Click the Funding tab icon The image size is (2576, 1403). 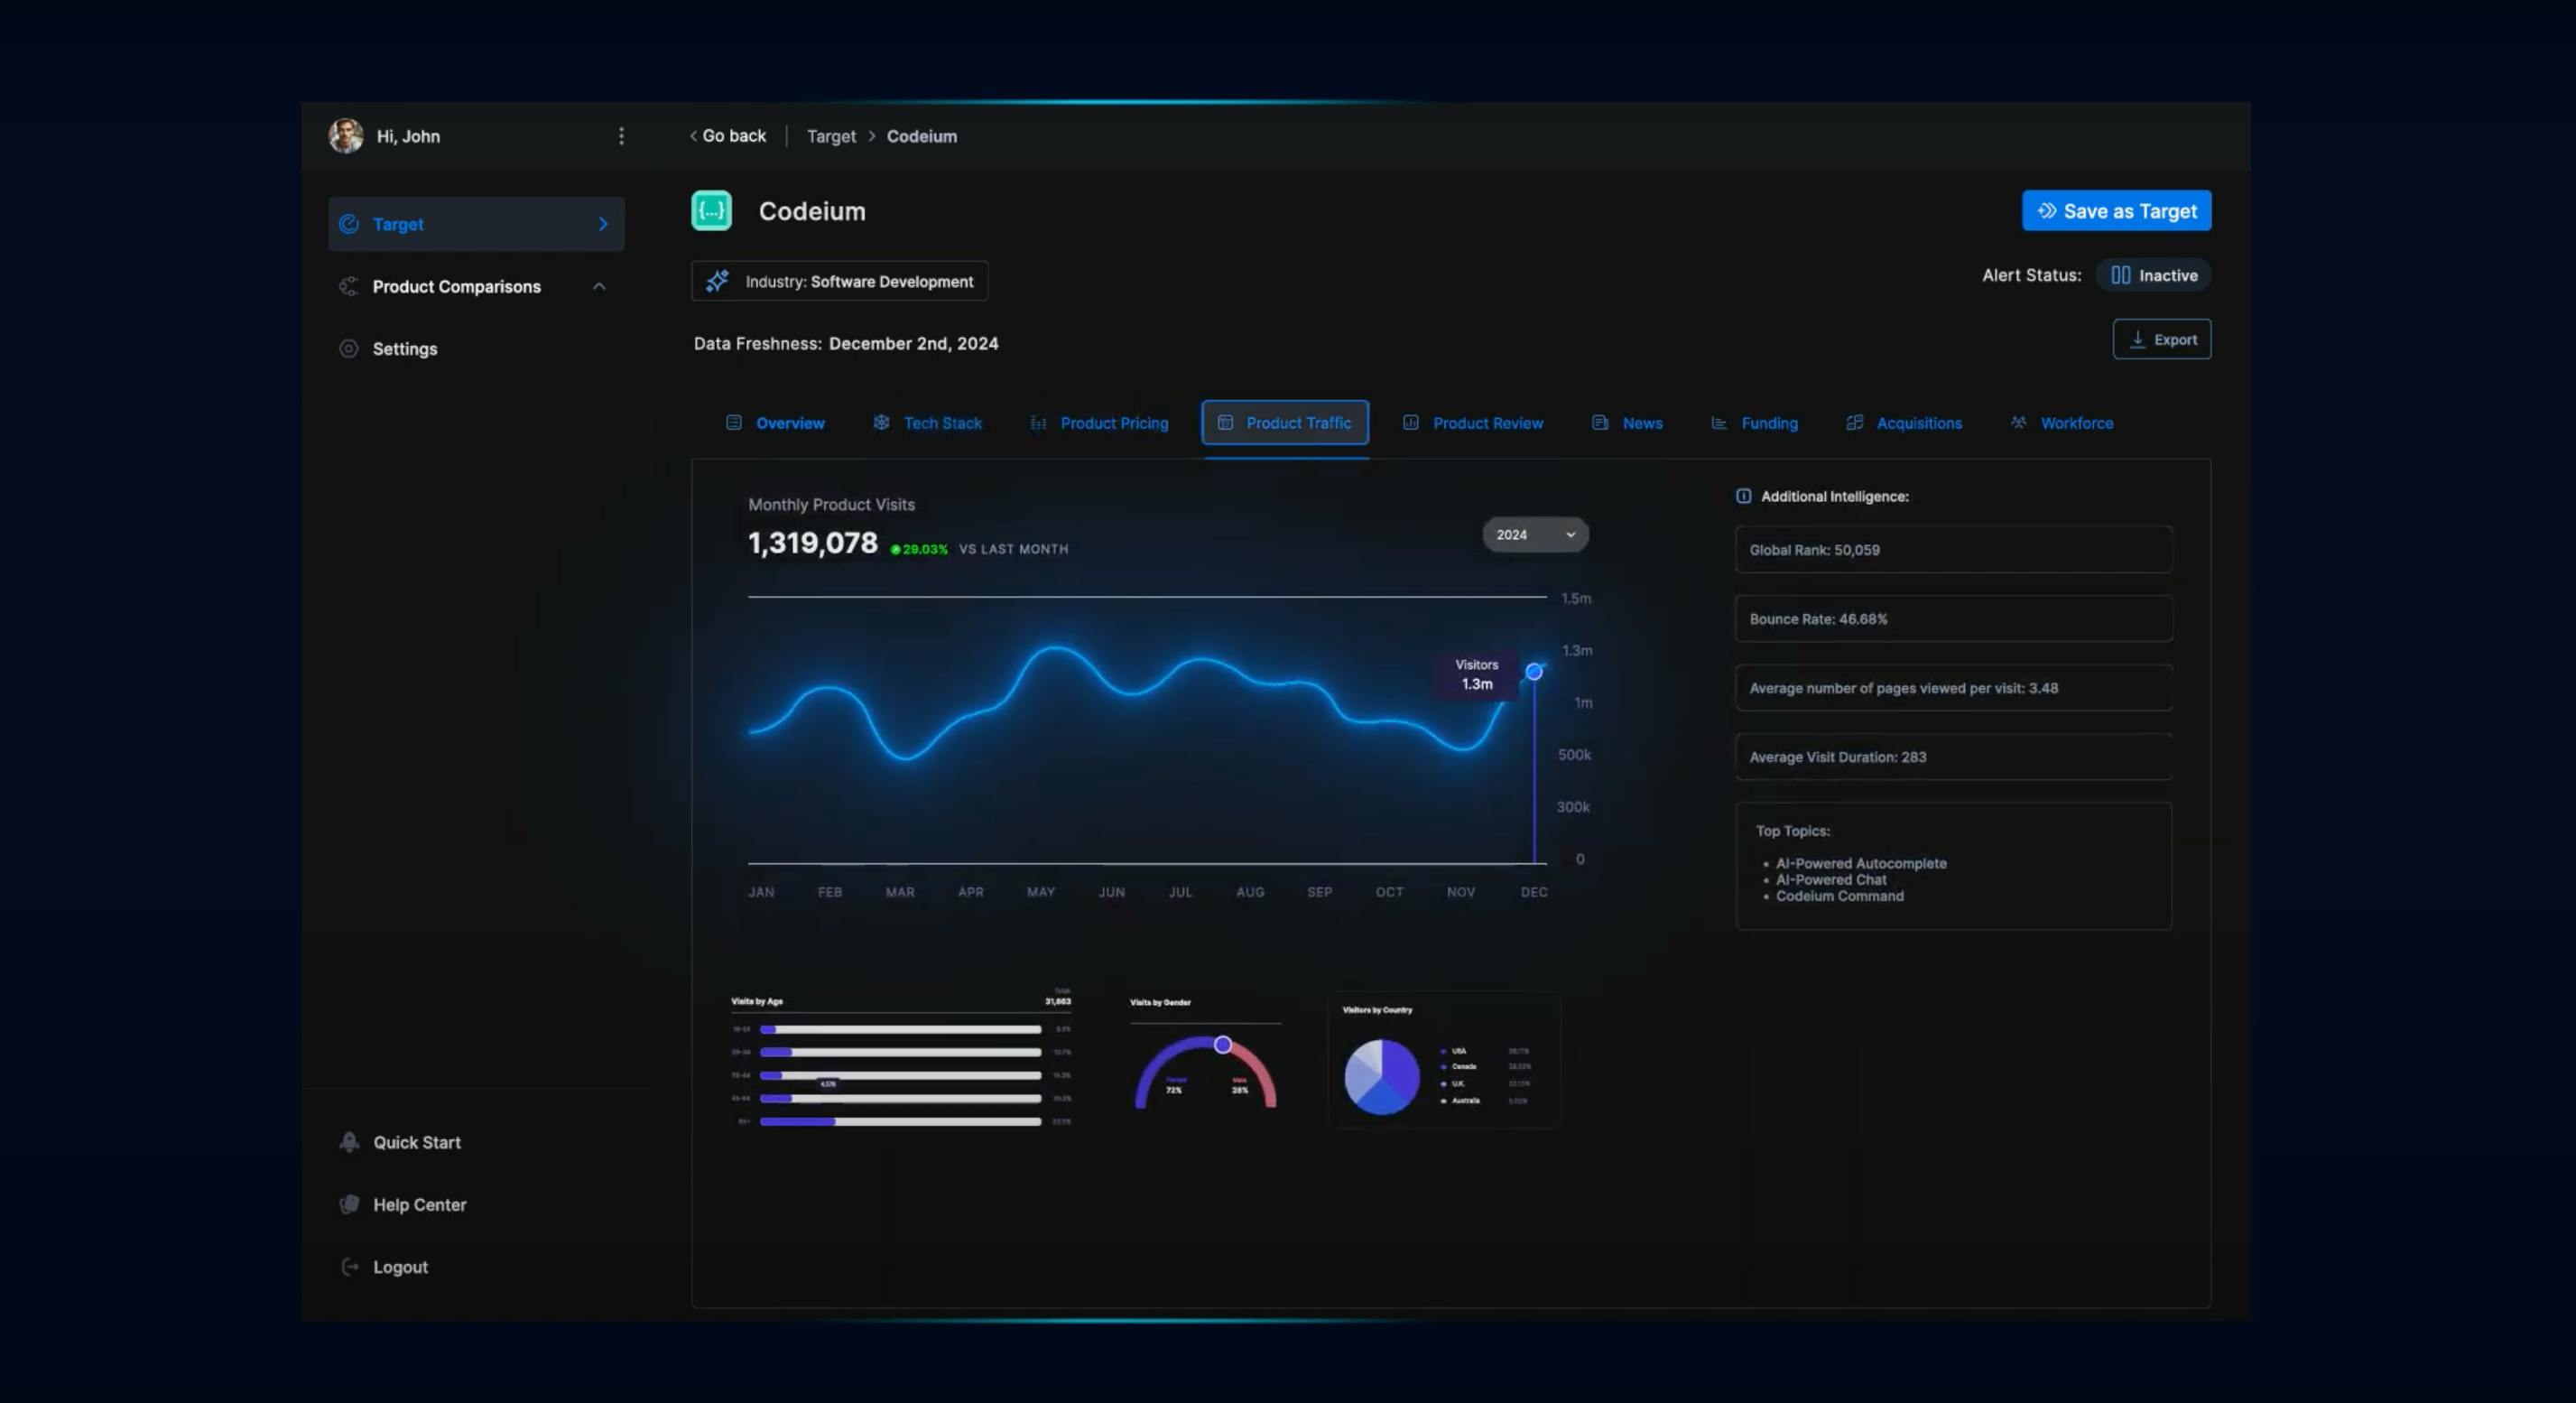click(x=1718, y=423)
